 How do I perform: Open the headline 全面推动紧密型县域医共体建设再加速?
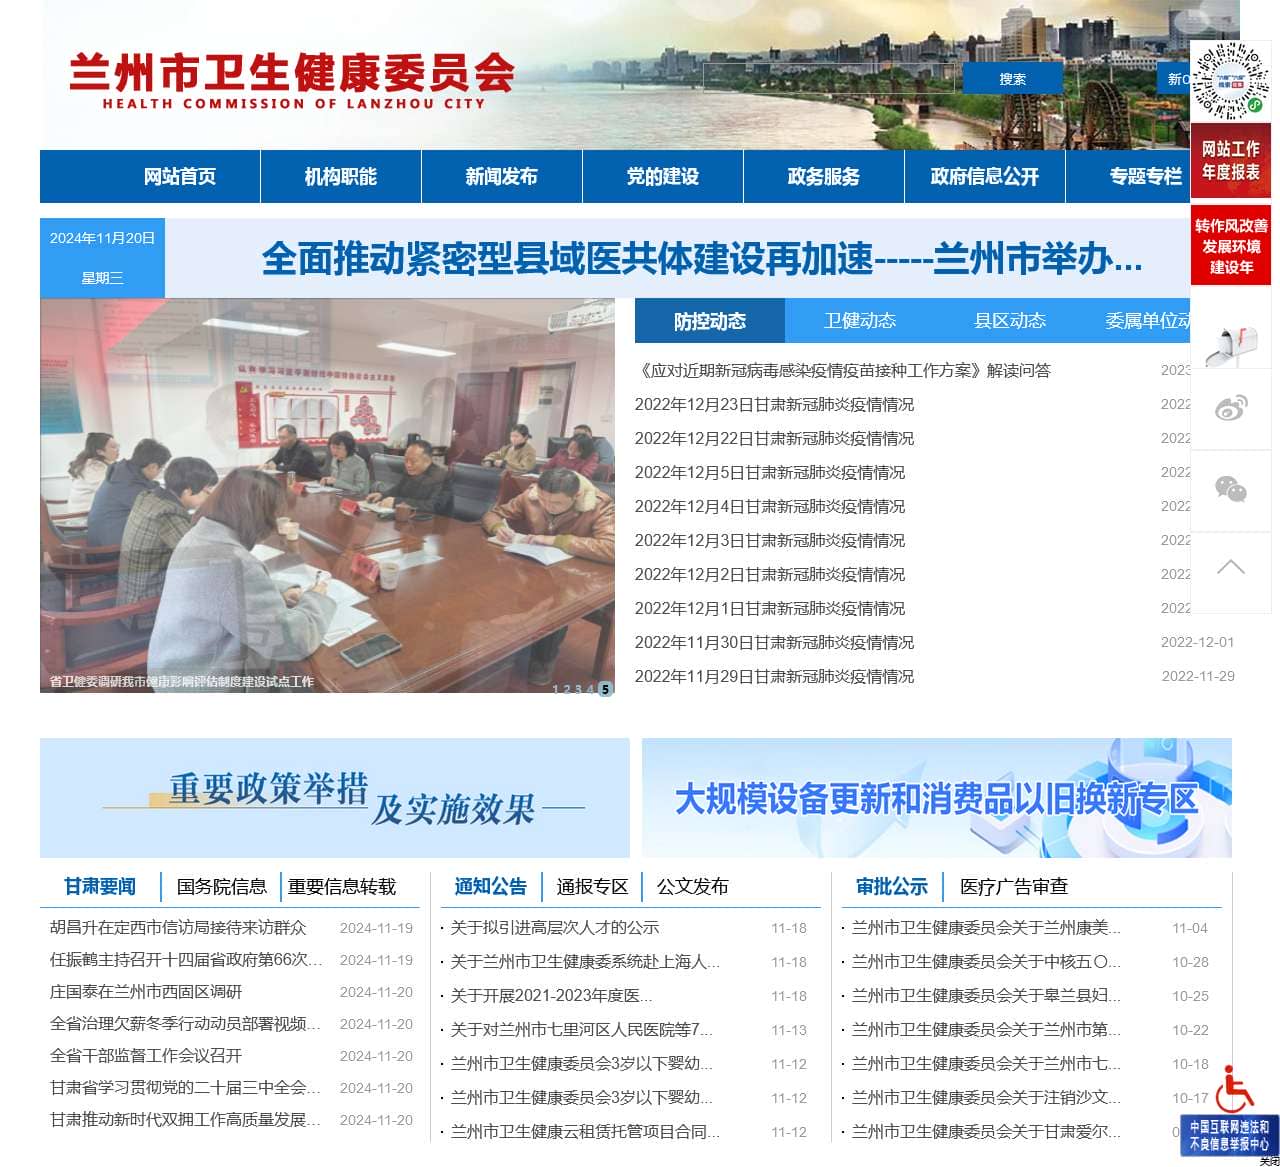702,259
